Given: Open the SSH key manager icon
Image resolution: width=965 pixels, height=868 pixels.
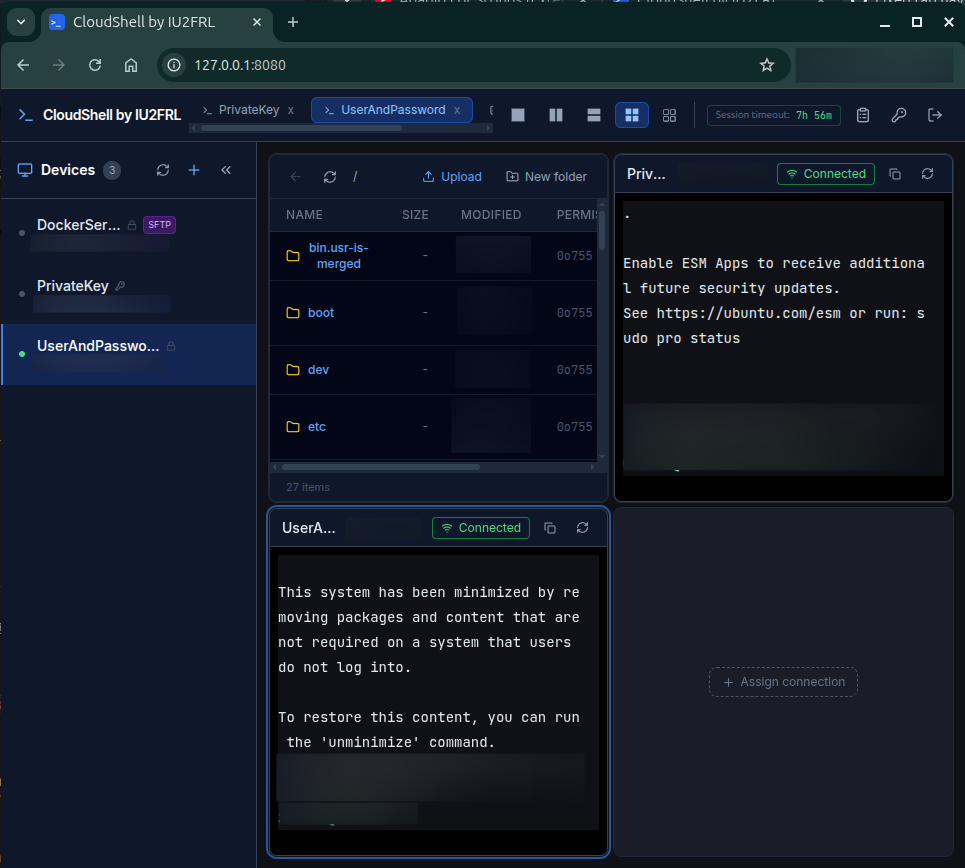Looking at the screenshot, I should (x=899, y=115).
